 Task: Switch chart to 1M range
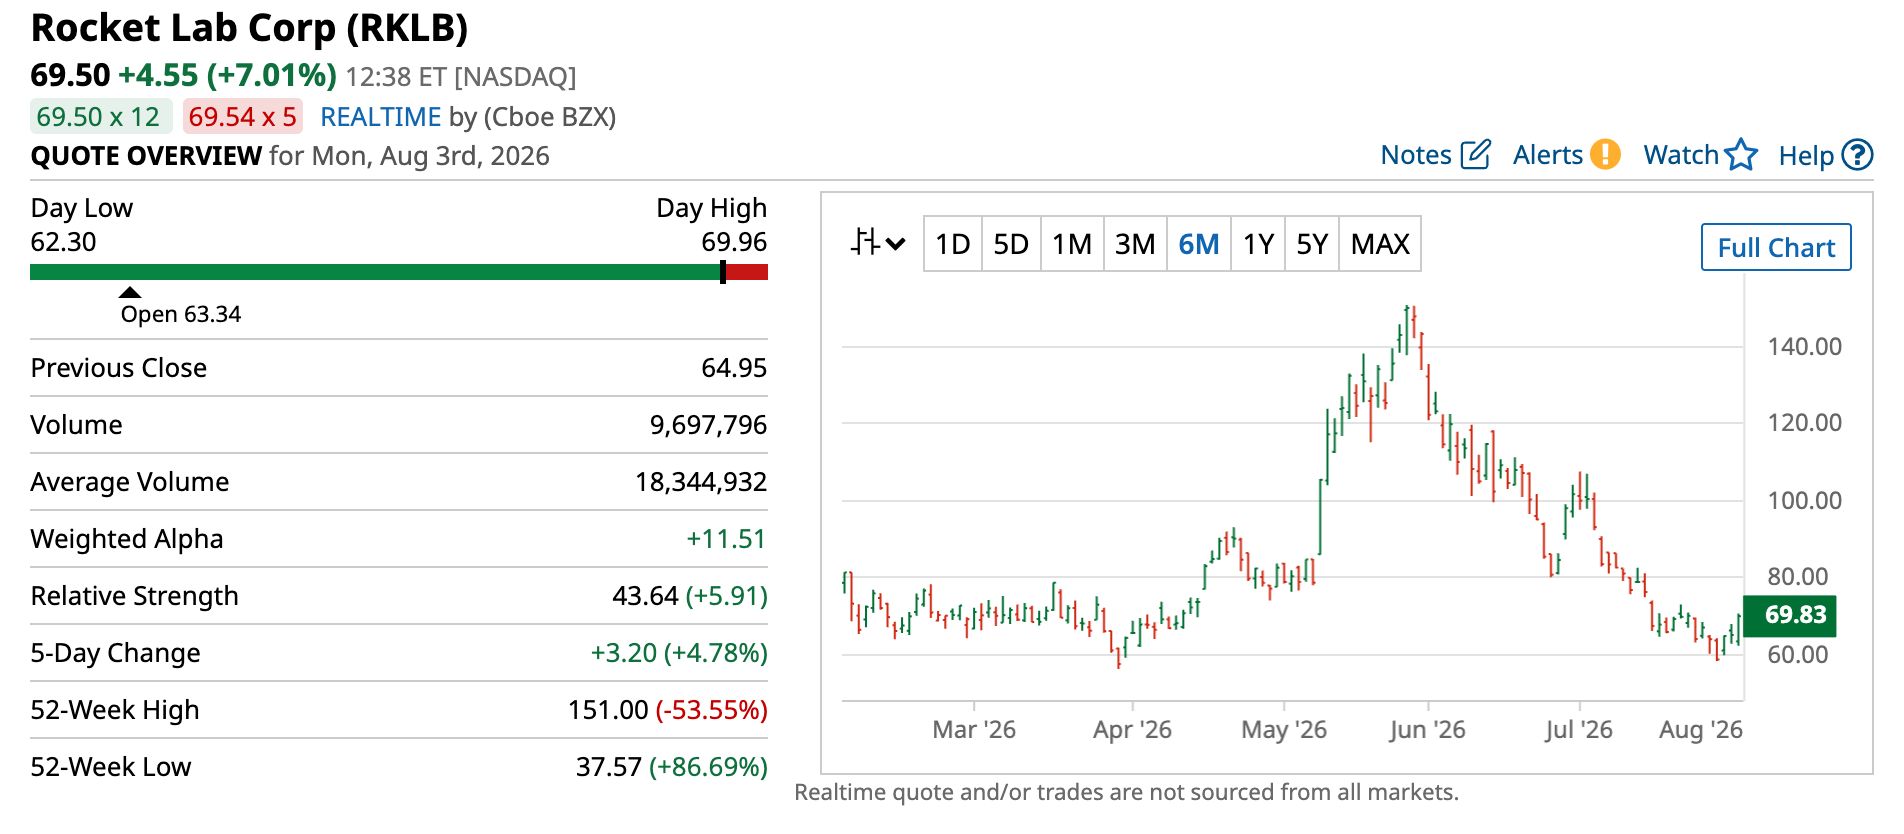(1072, 244)
